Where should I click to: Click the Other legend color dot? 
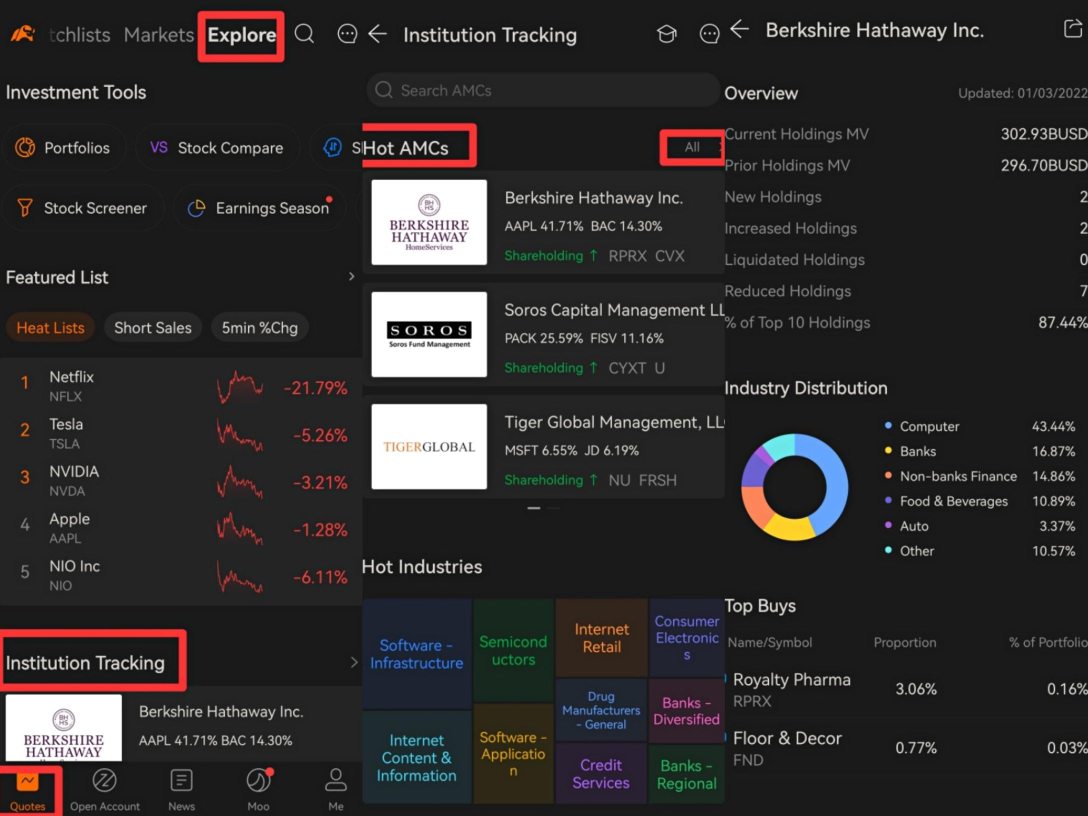[888, 550]
